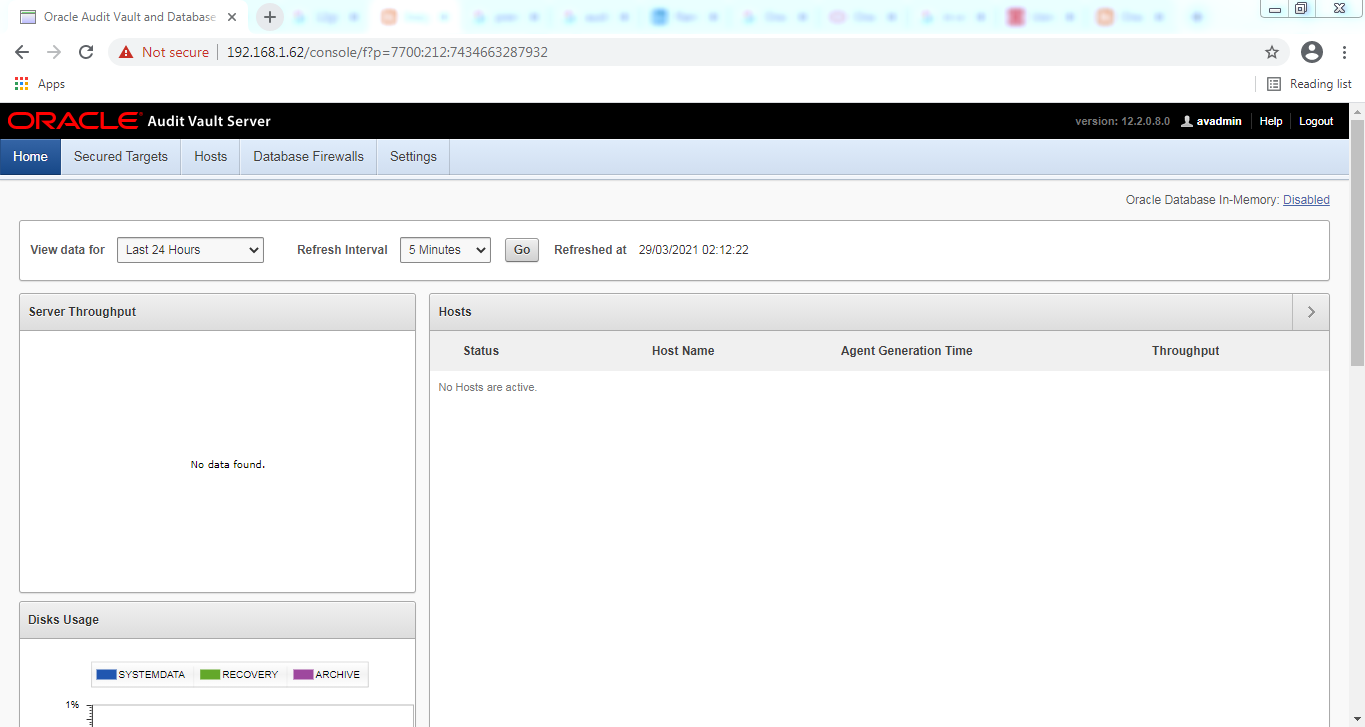Click the Apps grid icon

click(22, 84)
